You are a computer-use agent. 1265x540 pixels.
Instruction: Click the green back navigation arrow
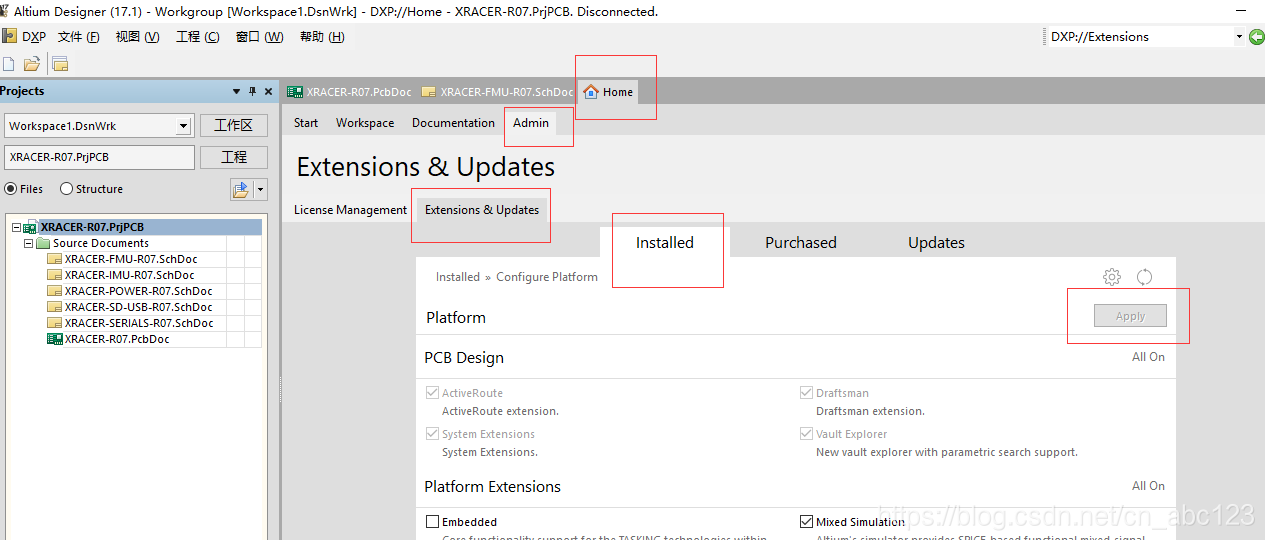1256,37
